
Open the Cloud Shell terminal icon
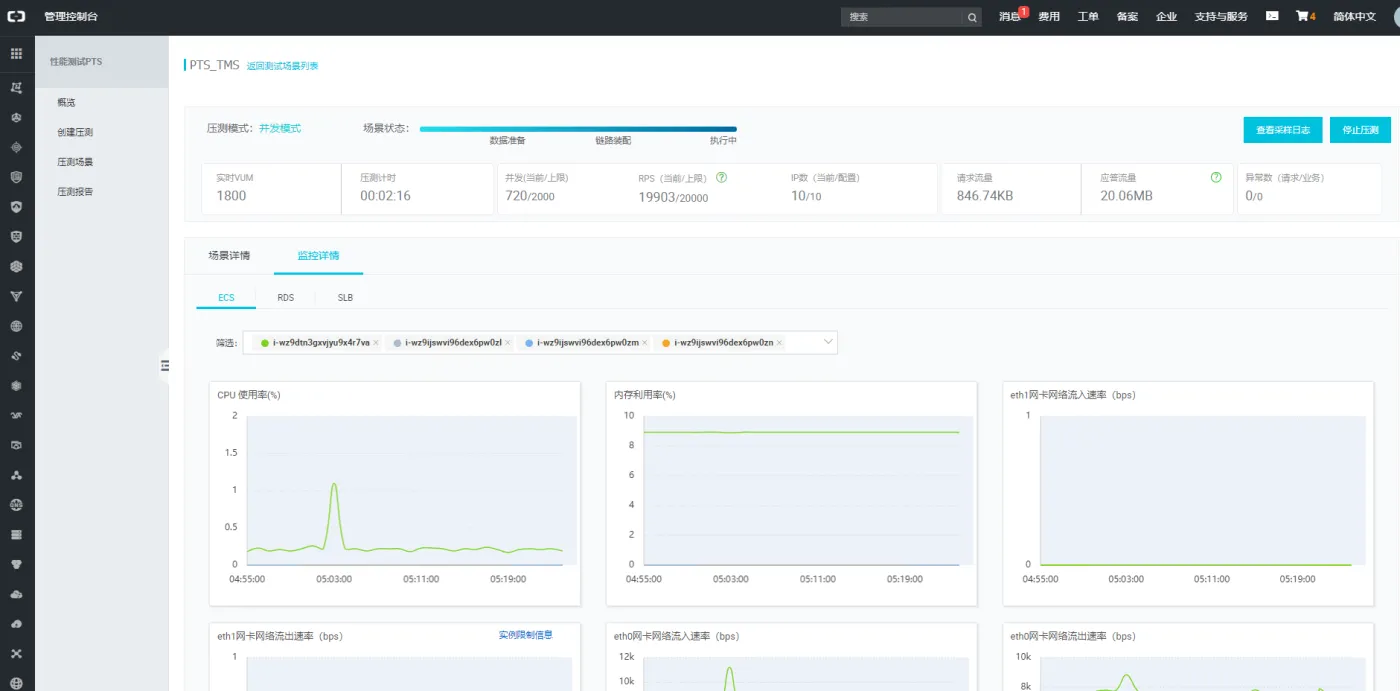point(1271,16)
